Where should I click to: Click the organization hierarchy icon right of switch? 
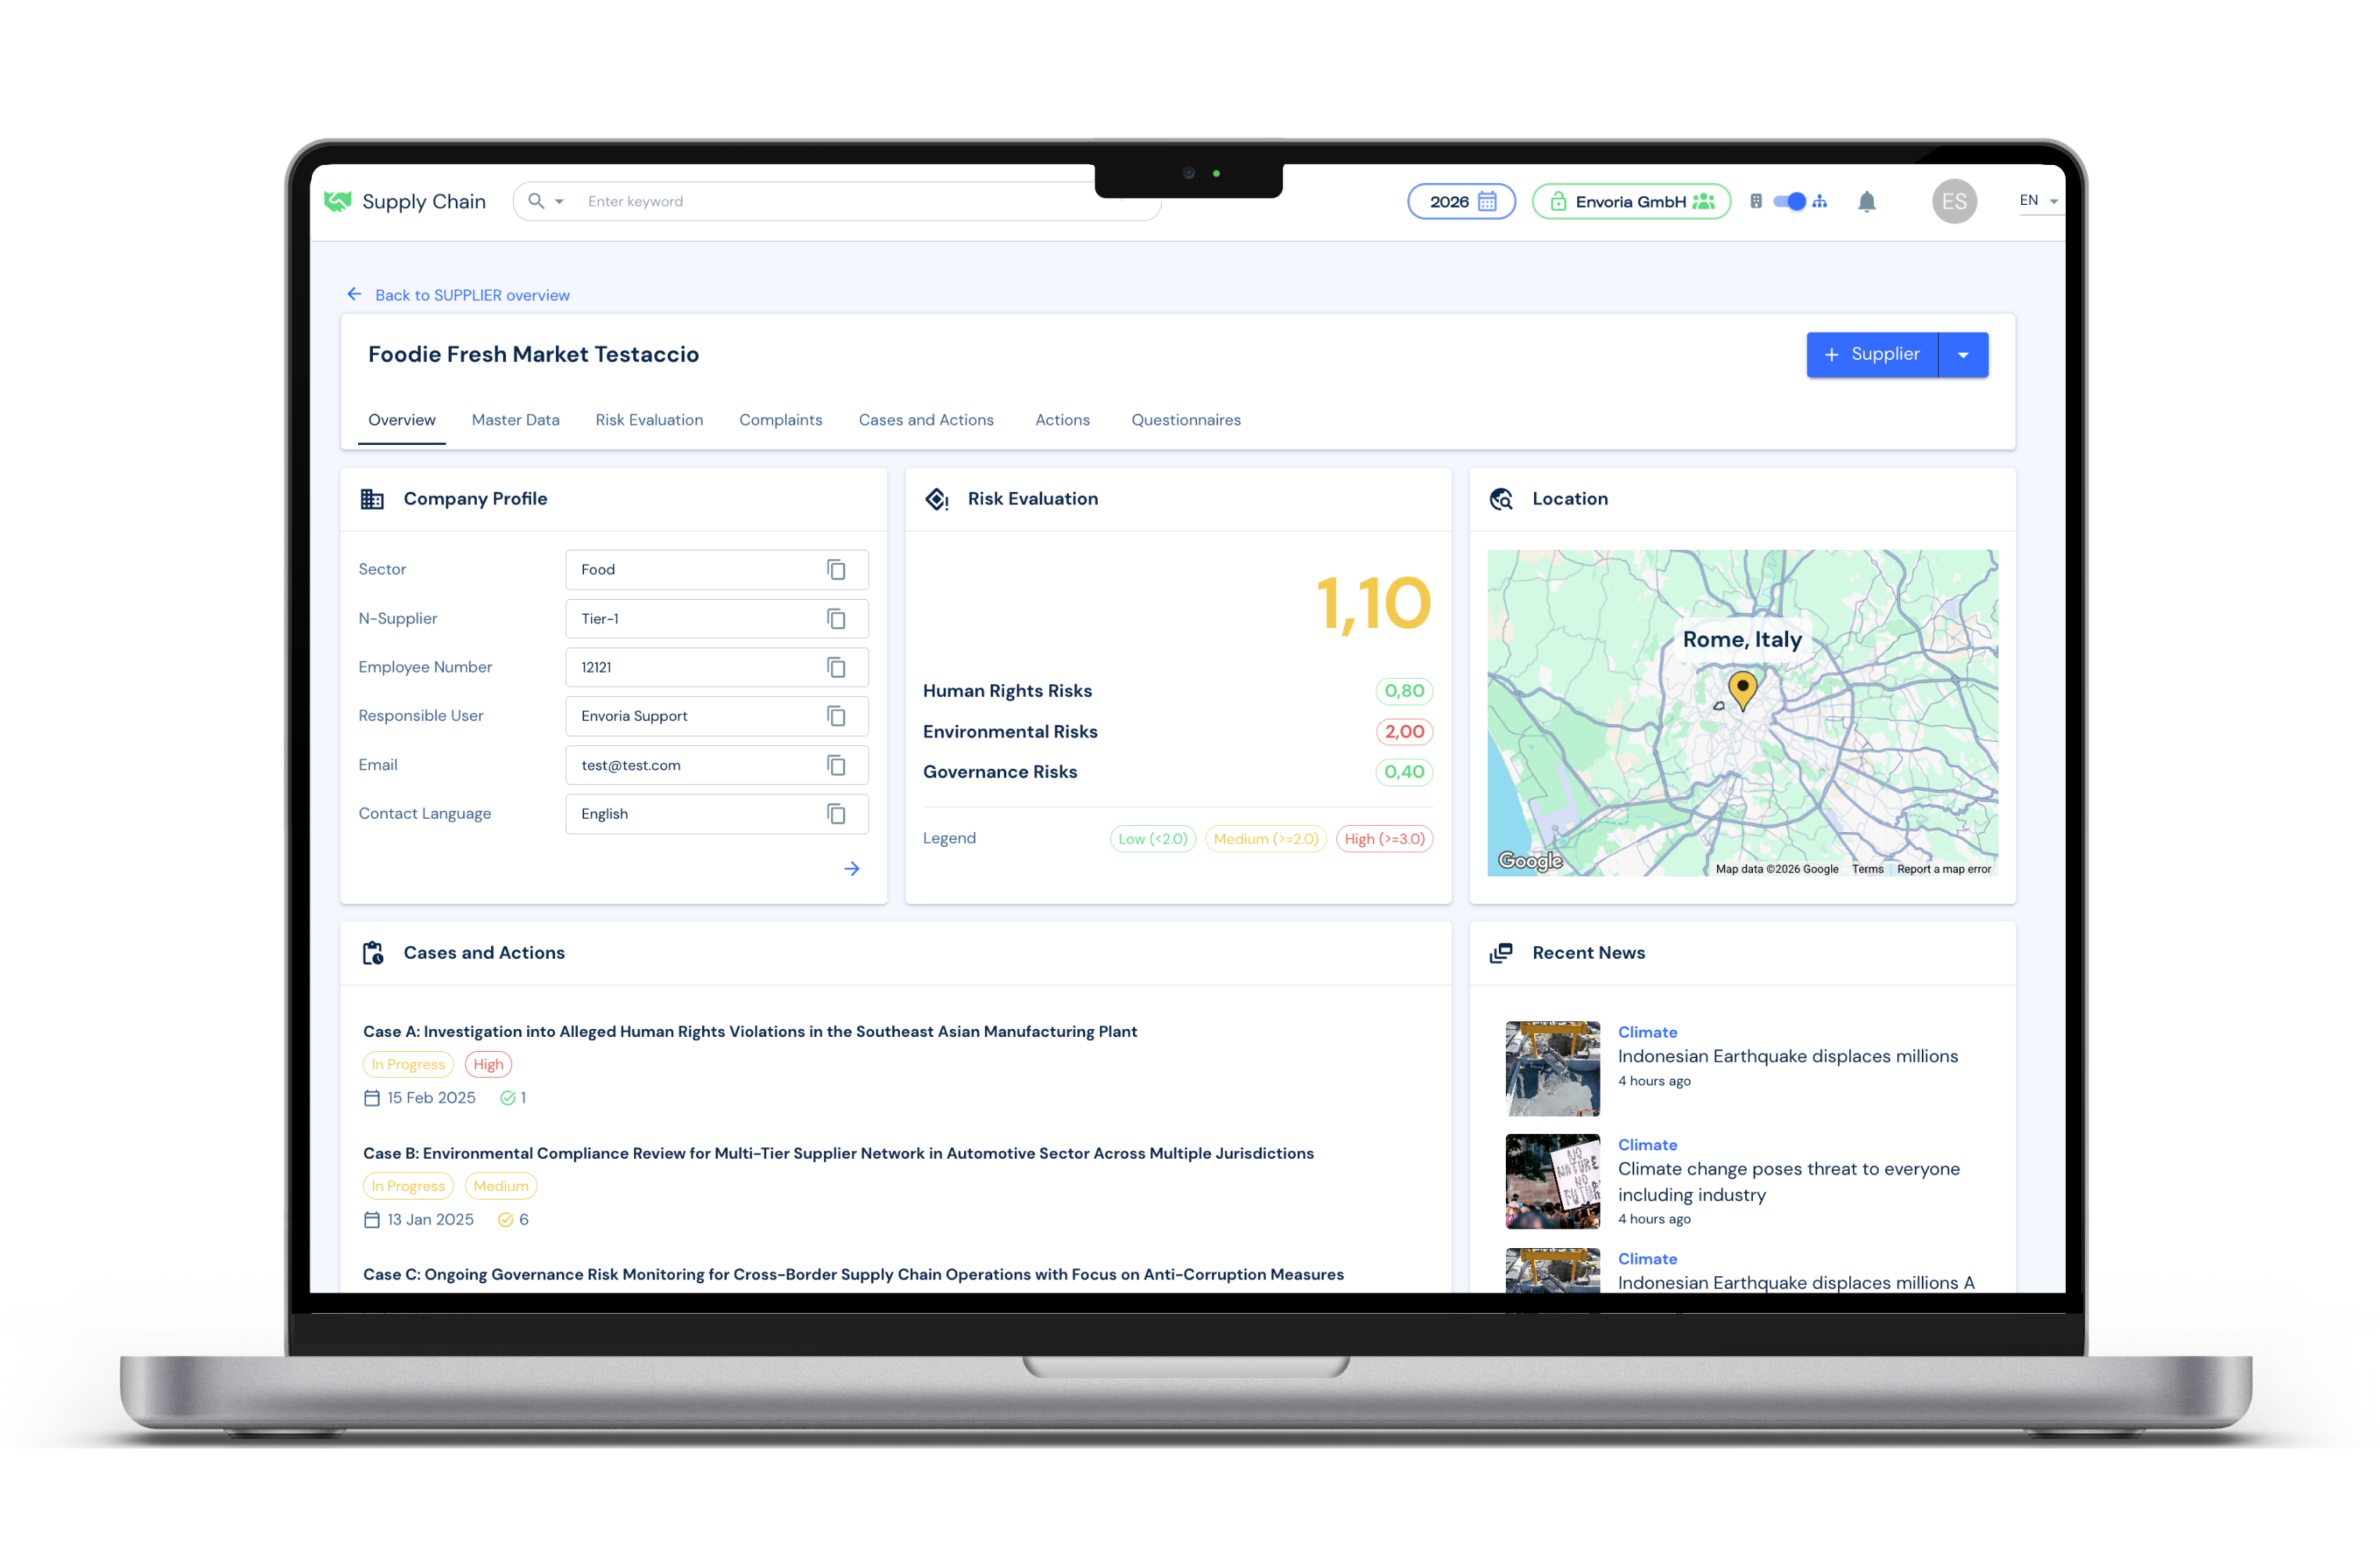(1820, 201)
